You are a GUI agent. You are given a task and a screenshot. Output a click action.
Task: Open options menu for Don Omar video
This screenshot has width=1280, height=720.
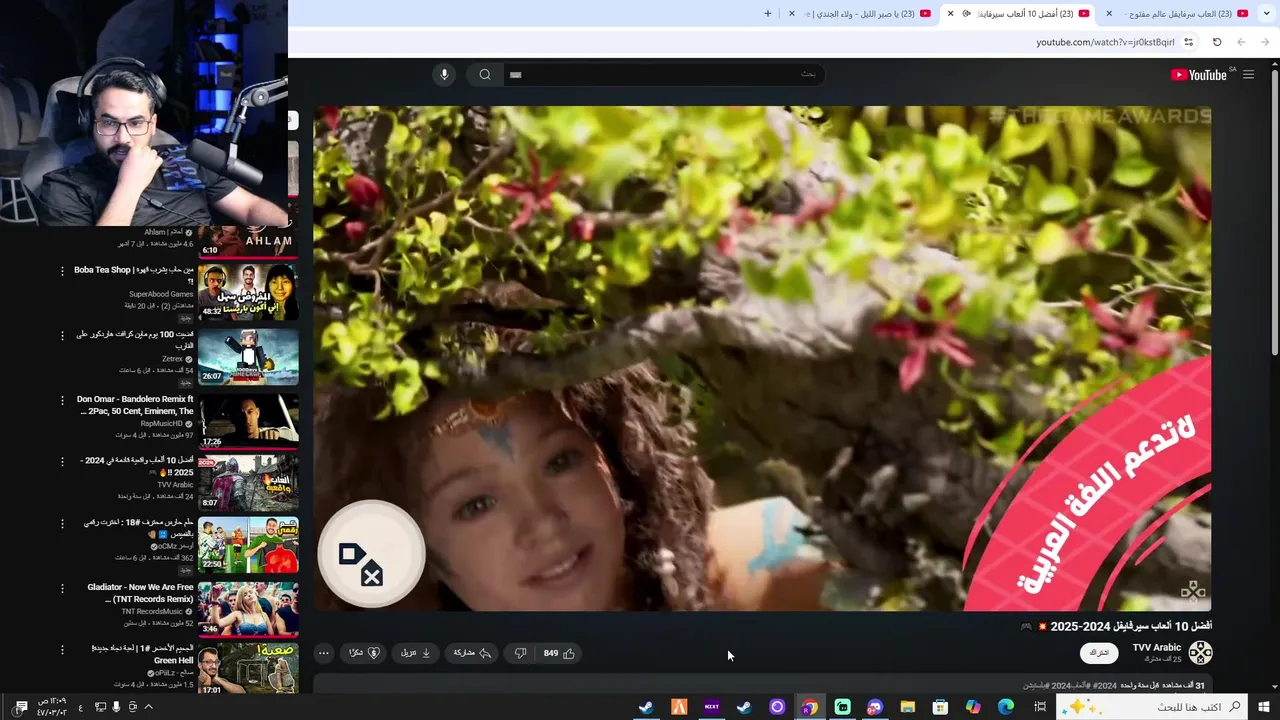[62, 400]
